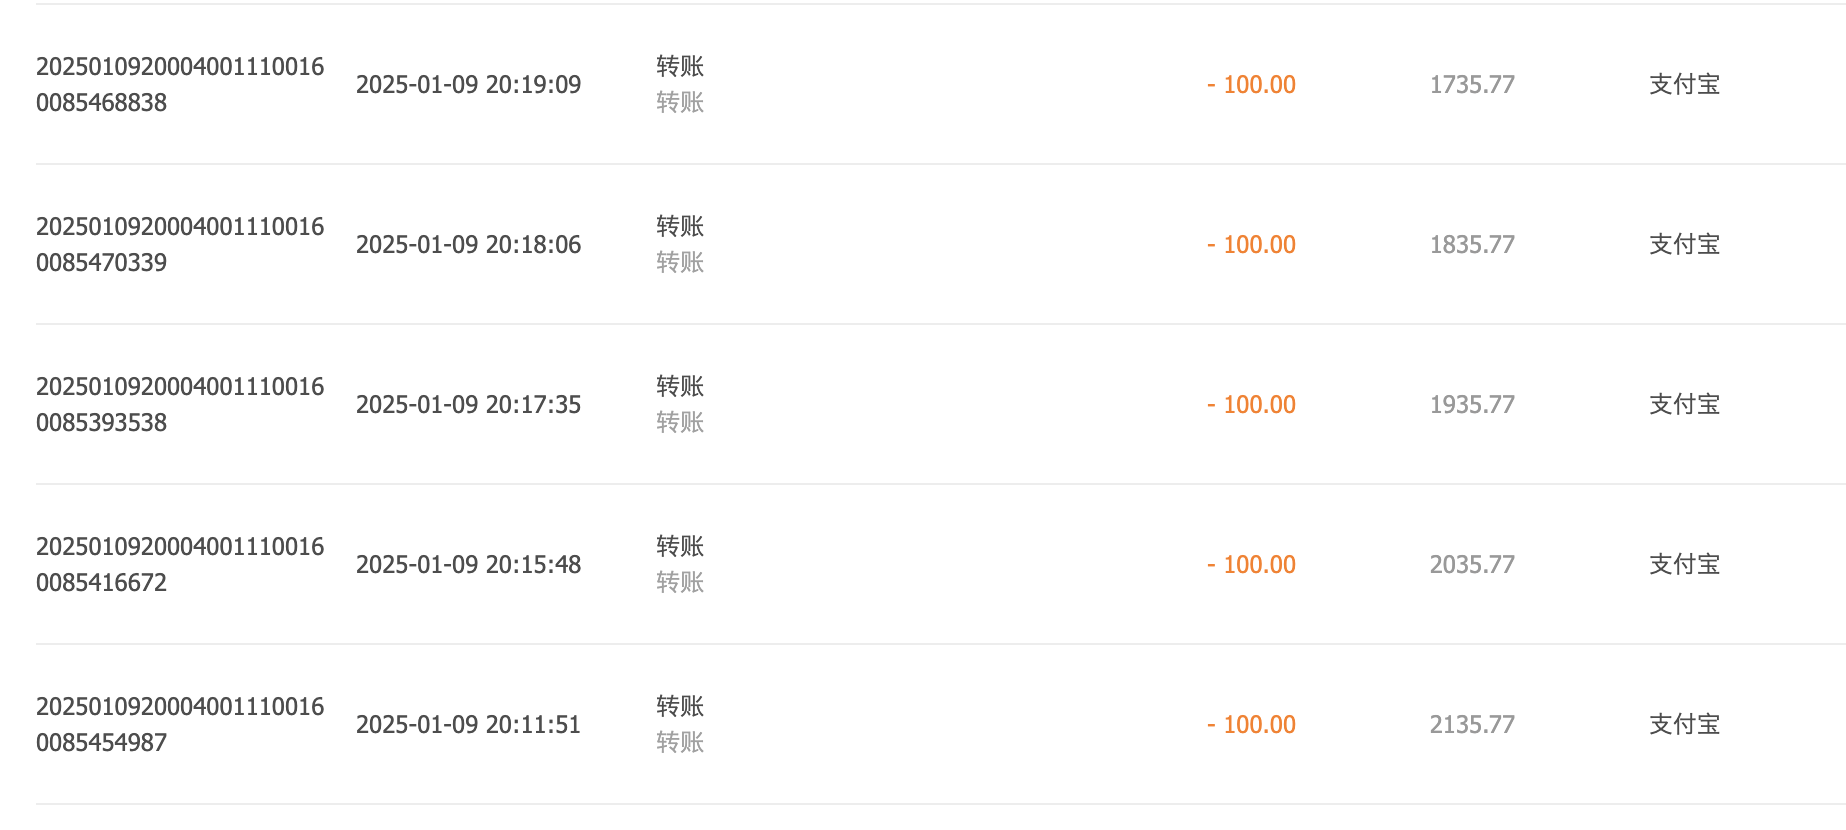Image resolution: width=1846 pixels, height=830 pixels.
Task: Select the timestamp 2025-01-09 20:11:51
Action: [468, 724]
